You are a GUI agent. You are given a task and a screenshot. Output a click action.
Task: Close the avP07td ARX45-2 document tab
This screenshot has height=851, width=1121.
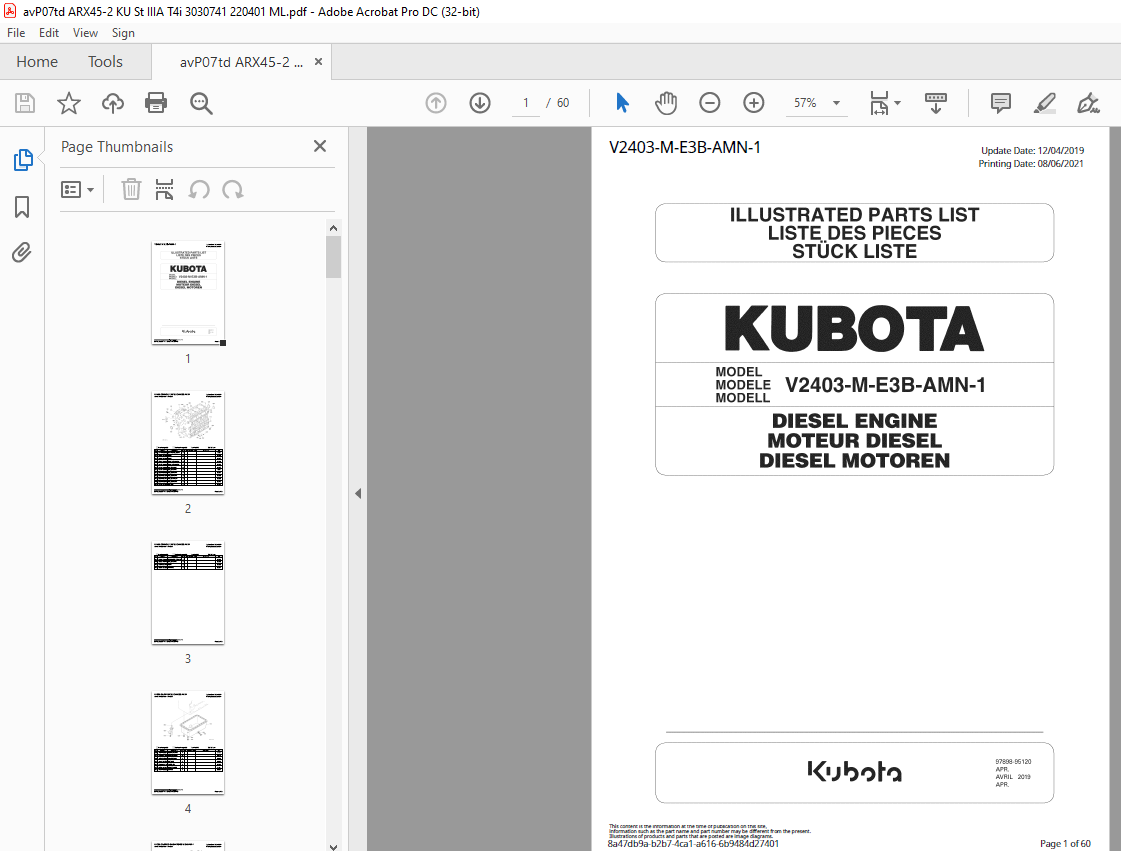(318, 62)
